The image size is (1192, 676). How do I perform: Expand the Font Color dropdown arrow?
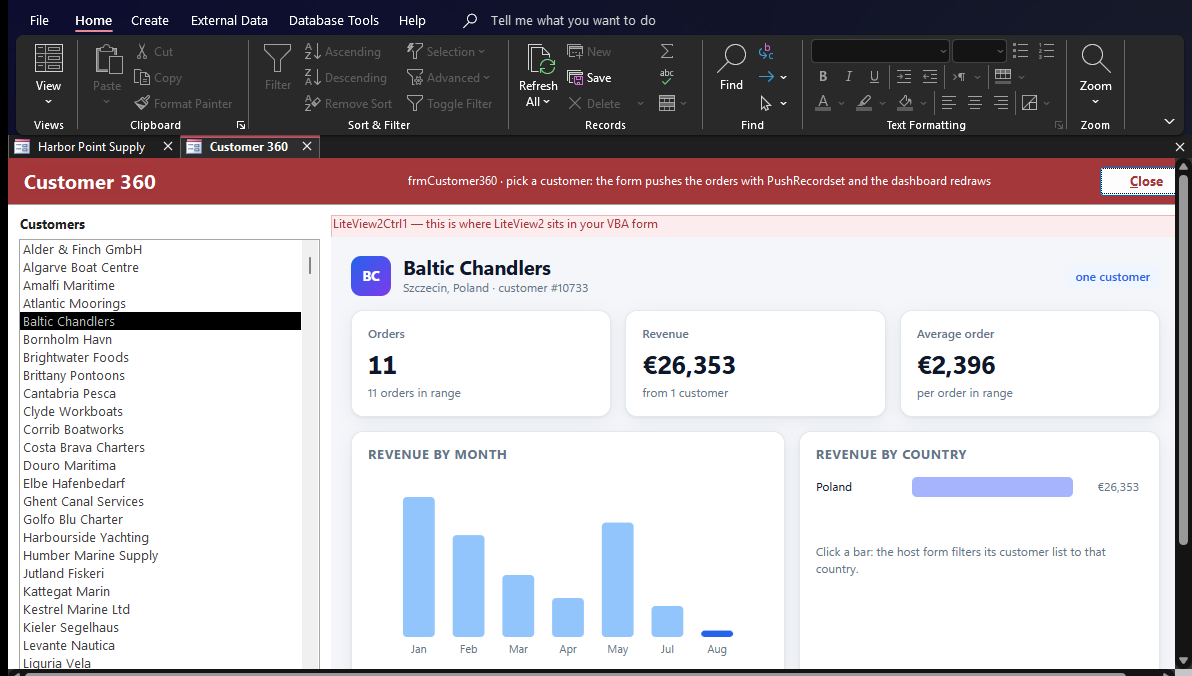pos(842,103)
